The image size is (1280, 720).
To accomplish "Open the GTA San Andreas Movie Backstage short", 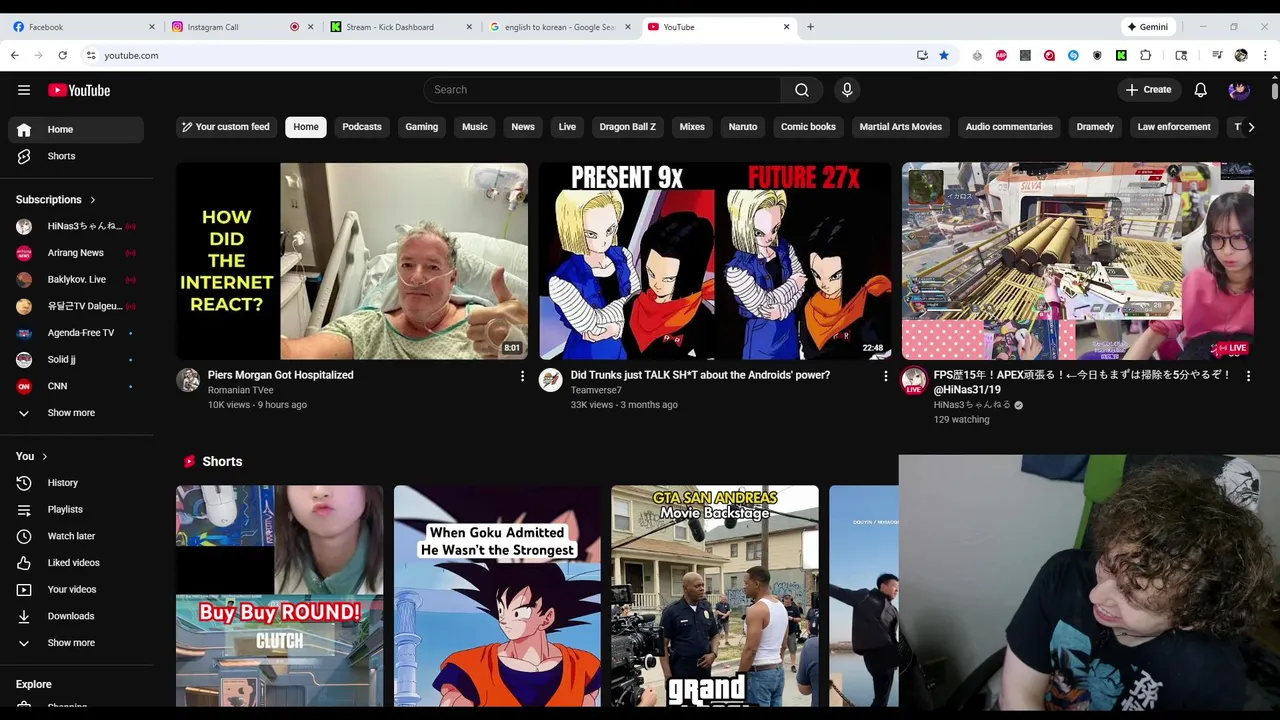I will (715, 596).
